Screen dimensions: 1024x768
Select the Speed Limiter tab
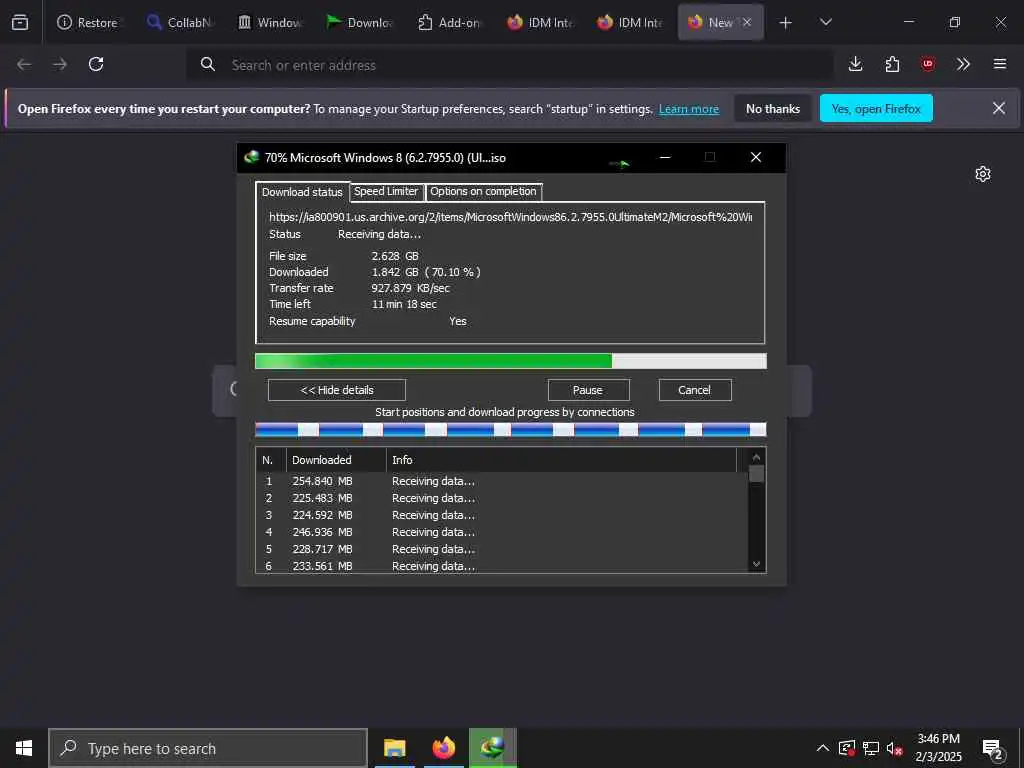386,191
